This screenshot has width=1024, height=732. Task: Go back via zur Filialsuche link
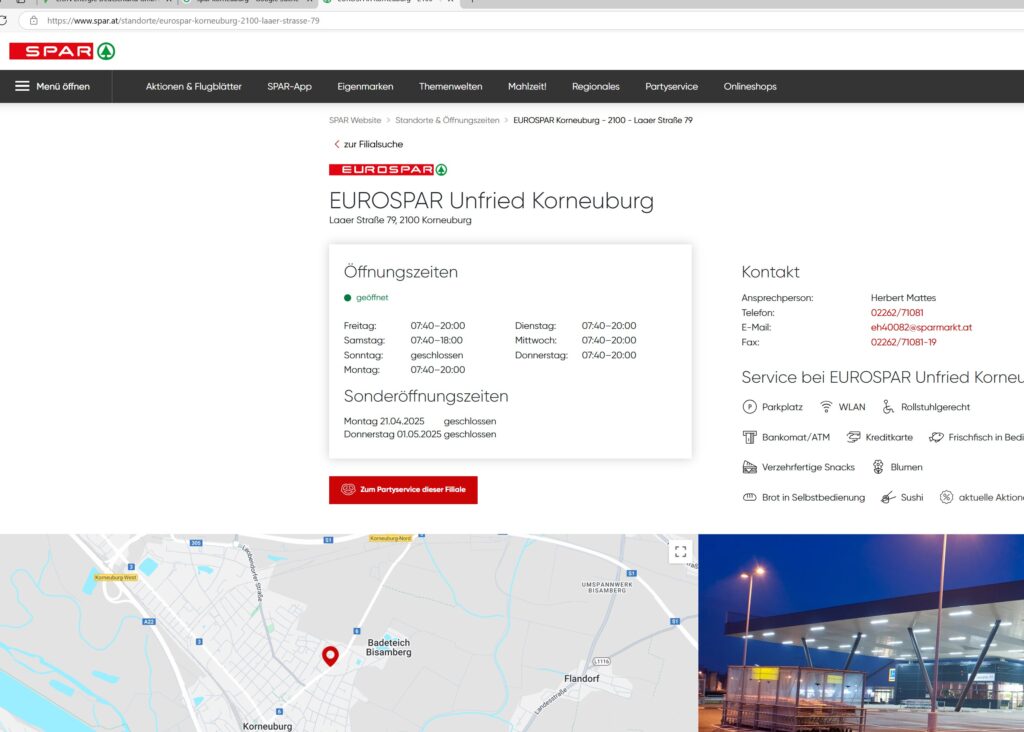click(368, 144)
